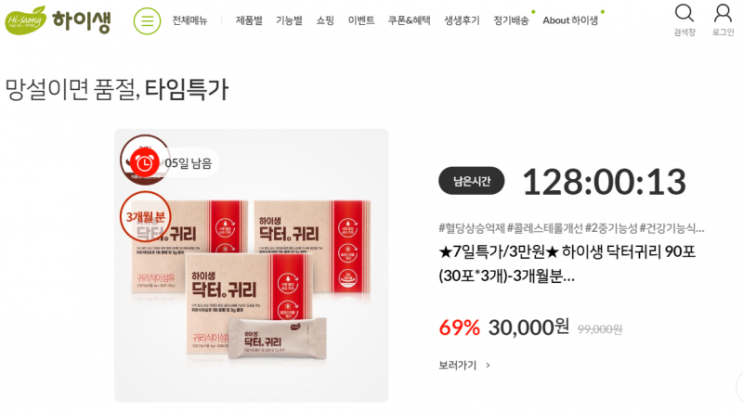Open the 이벤트 menu item
This screenshot has height=411, width=743.
[361, 20]
